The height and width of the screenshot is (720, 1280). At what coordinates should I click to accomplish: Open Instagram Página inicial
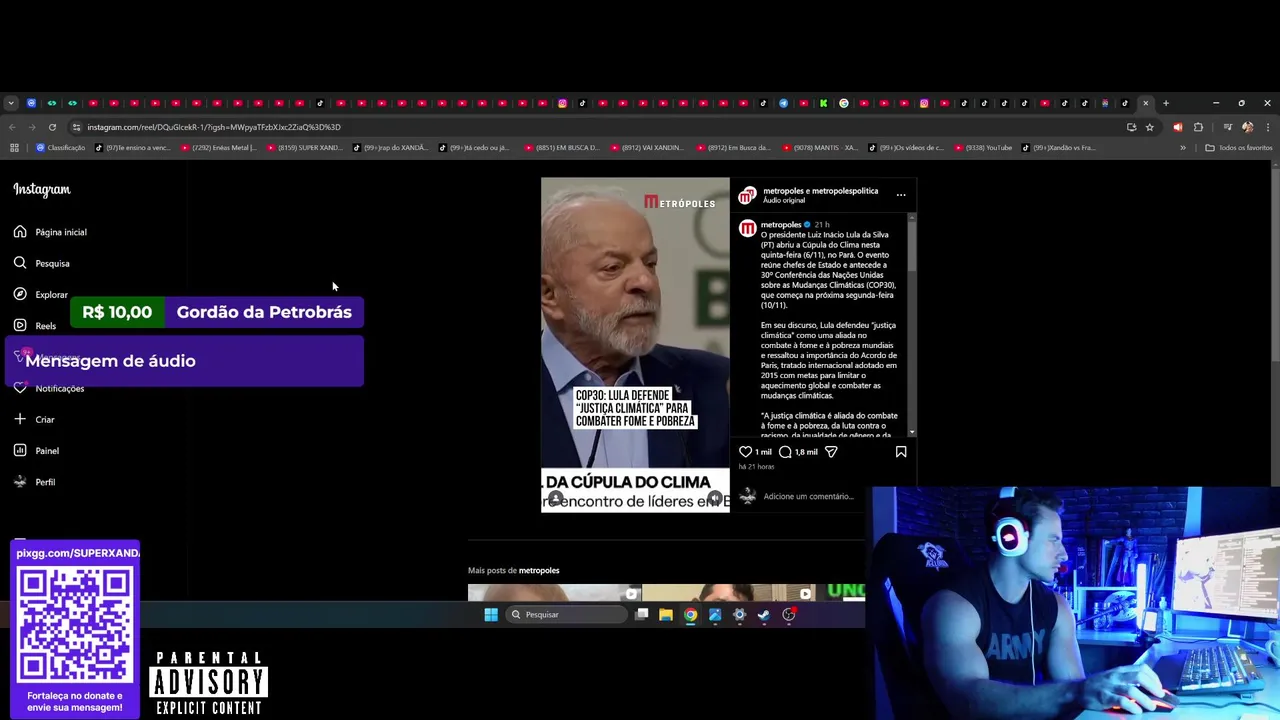(x=50, y=232)
